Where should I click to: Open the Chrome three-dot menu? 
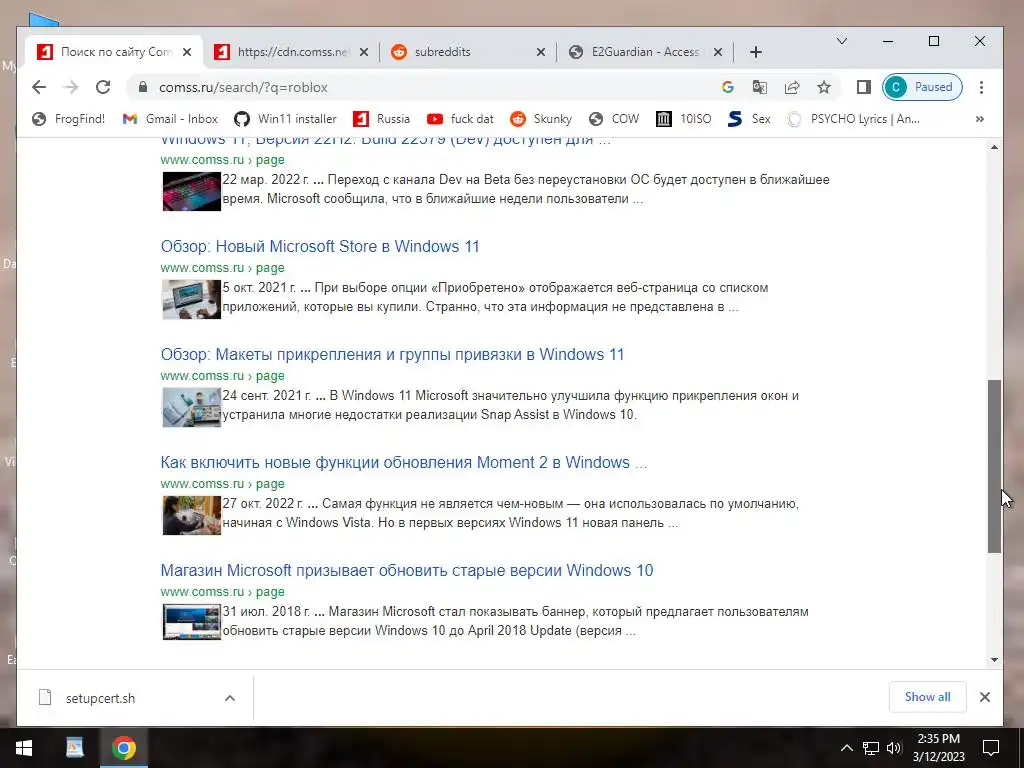coord(981,87)
